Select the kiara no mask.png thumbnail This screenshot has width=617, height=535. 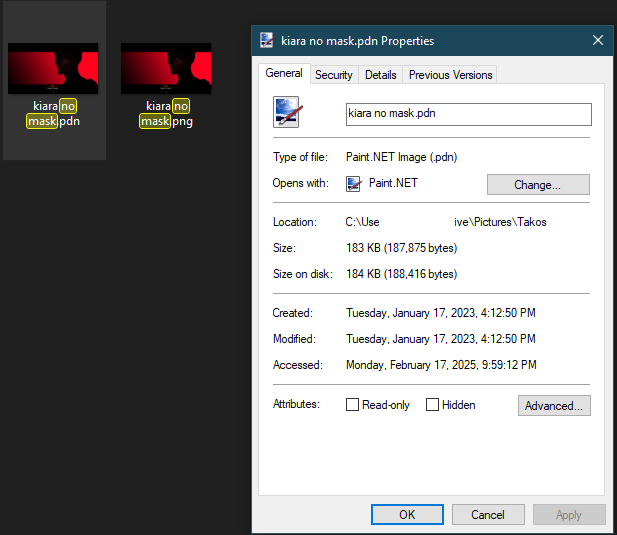coord(166,68)
